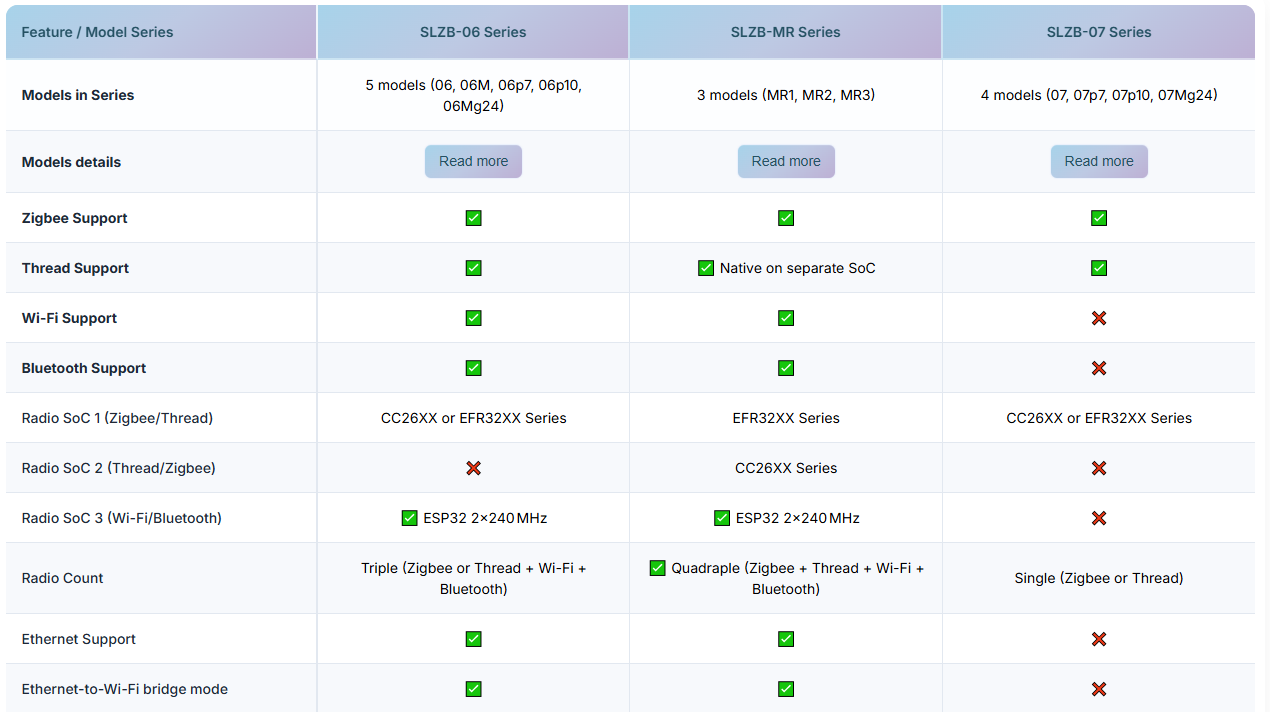This screenshot has height=712, width=1270.
Task: Open Read more for SLZB-MR Series
Action: coord(786,161)
